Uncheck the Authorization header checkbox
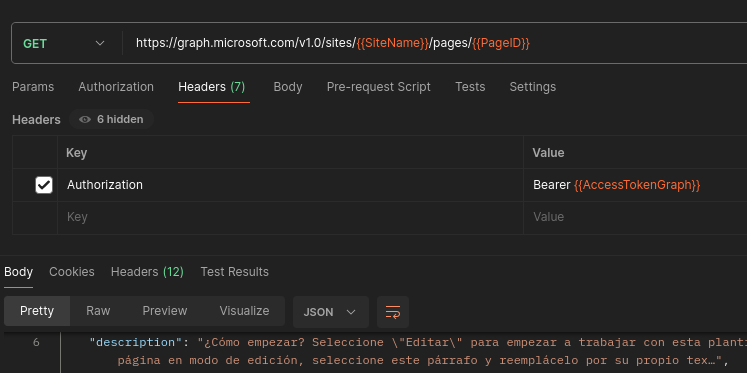Image resolution: width=747 pixels, height=373 pixels. pos(44,185)
